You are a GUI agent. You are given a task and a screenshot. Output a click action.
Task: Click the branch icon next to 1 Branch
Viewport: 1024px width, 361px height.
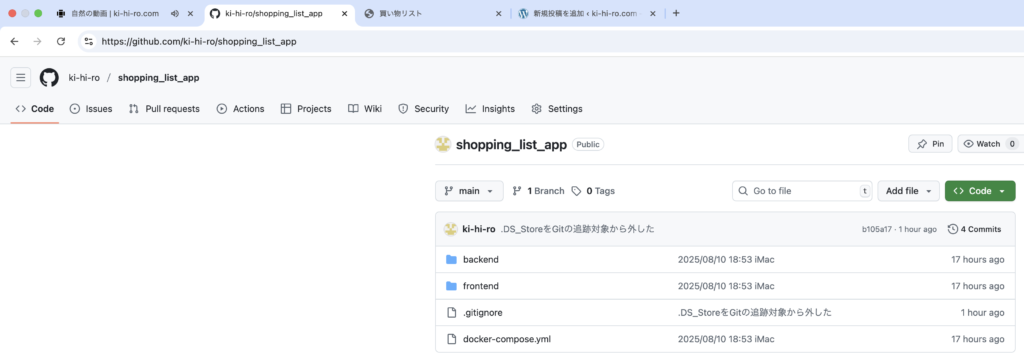point(517,191)
